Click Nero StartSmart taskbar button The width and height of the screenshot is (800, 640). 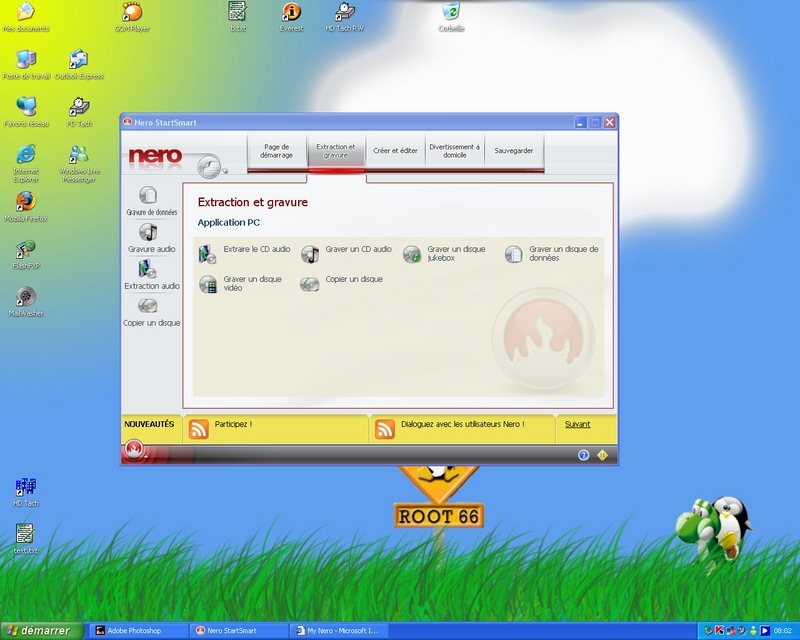point(239,631)
